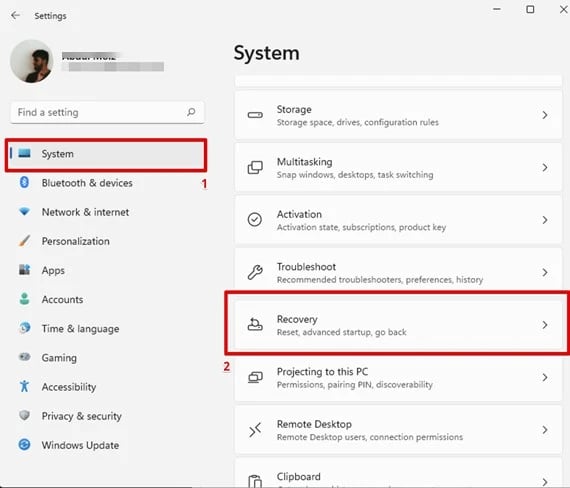570x488 pixels.
Task: Open Gaming settings label
Action: coord(59,358)
